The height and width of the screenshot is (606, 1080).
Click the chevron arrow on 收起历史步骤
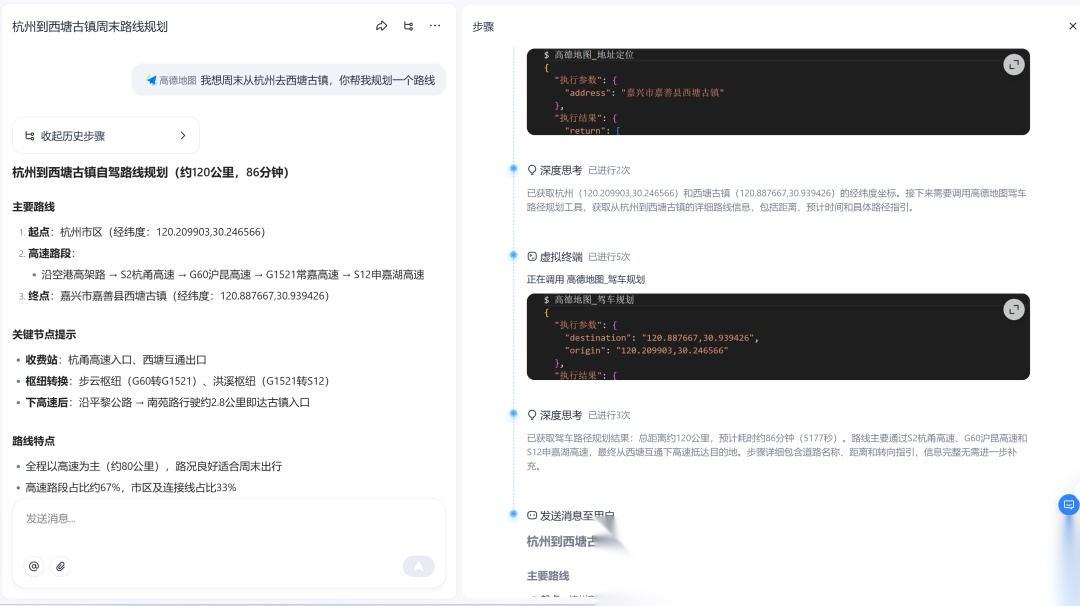183,136
